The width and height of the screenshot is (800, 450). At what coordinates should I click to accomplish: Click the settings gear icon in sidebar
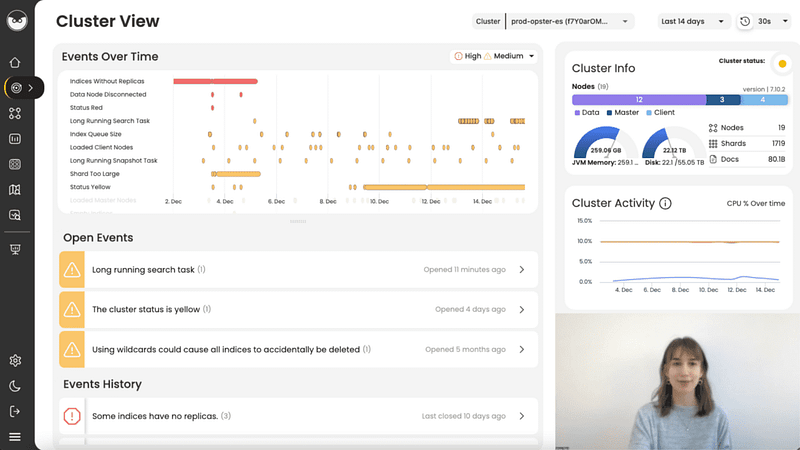tap(15, 360)
